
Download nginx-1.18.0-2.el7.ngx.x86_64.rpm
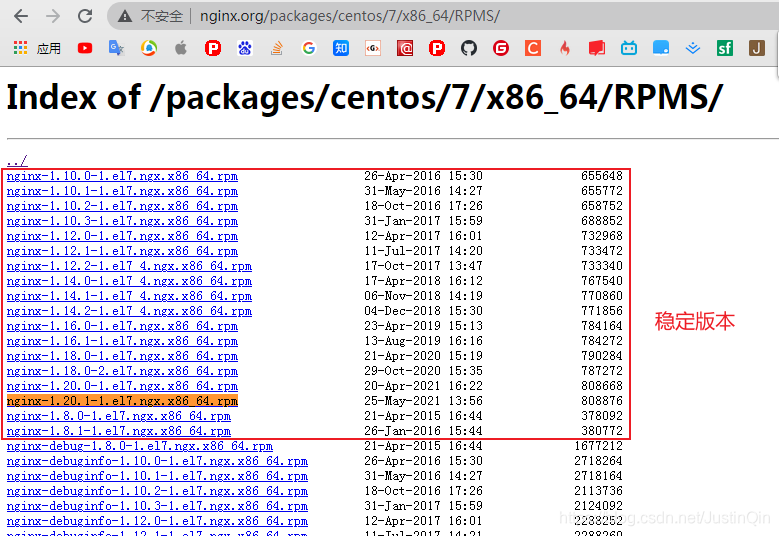point(122,371)
